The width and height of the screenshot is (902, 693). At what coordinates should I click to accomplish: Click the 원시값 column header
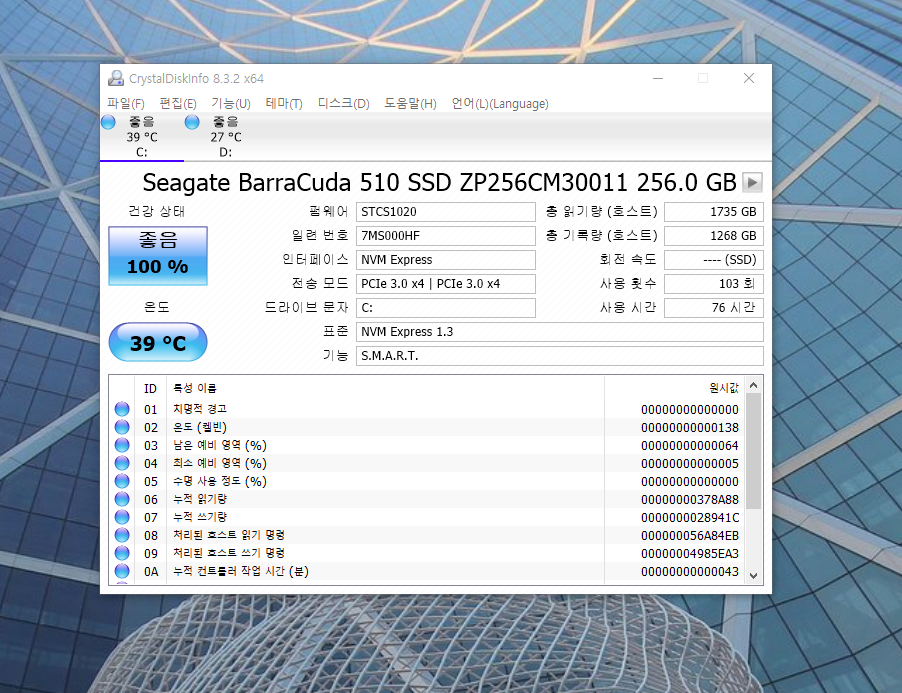tap(674, 388)
